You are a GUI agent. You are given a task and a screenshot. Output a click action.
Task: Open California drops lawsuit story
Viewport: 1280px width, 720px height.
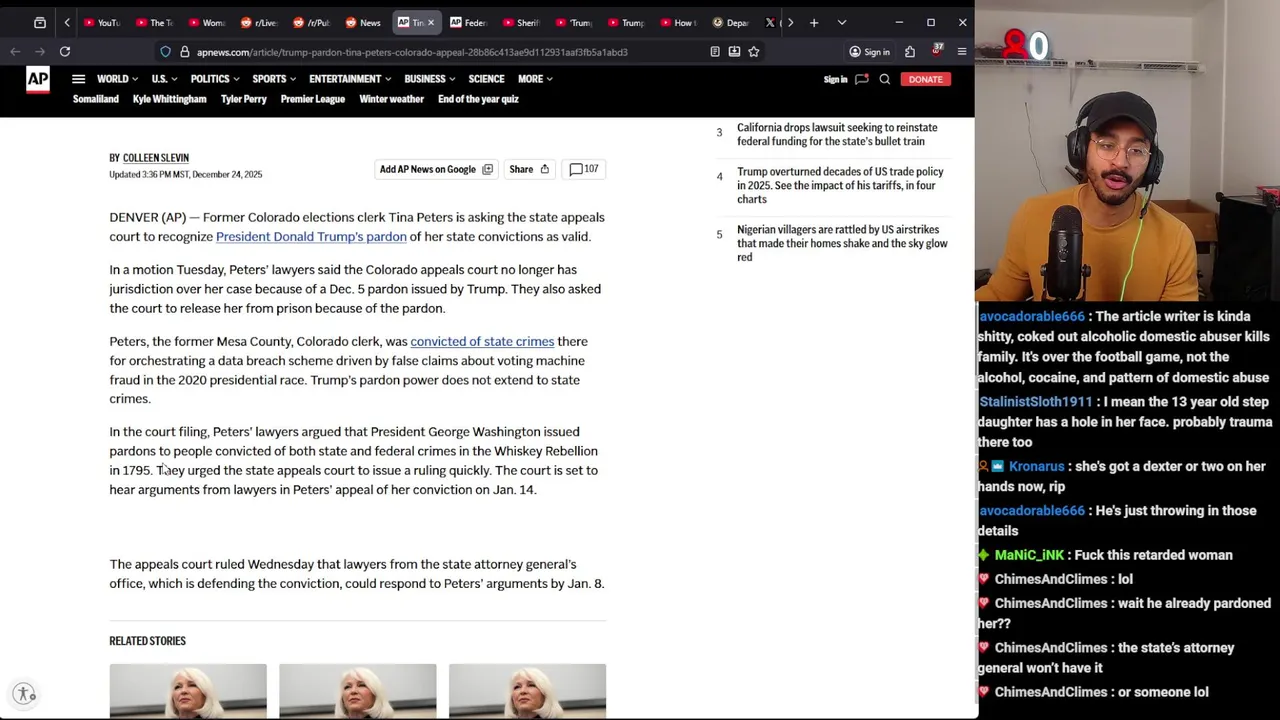tap(837, 135)
